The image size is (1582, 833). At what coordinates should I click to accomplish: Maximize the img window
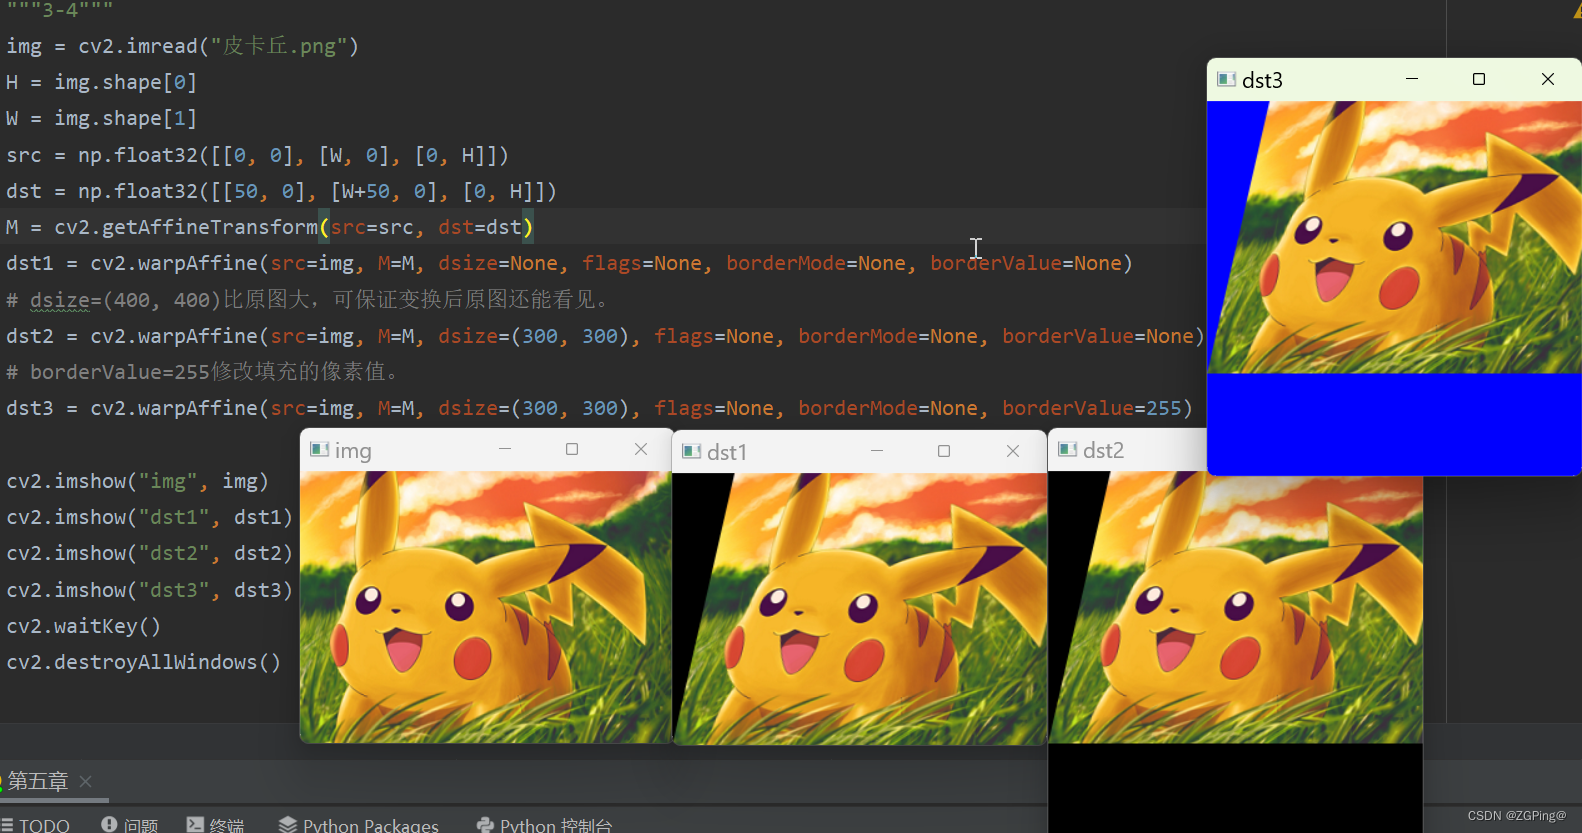[x=572, y=450]
